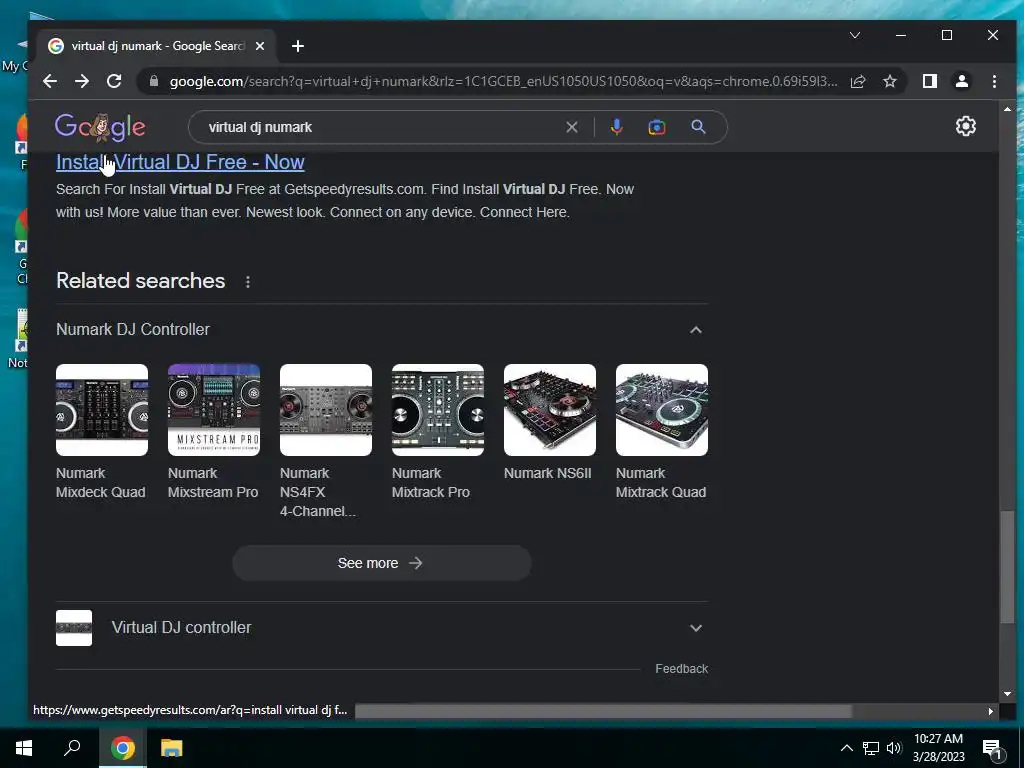1024x768 pixels.
Task: Open the Numark Mixtrack Pro thumbnail
Action: click(438, 409)
